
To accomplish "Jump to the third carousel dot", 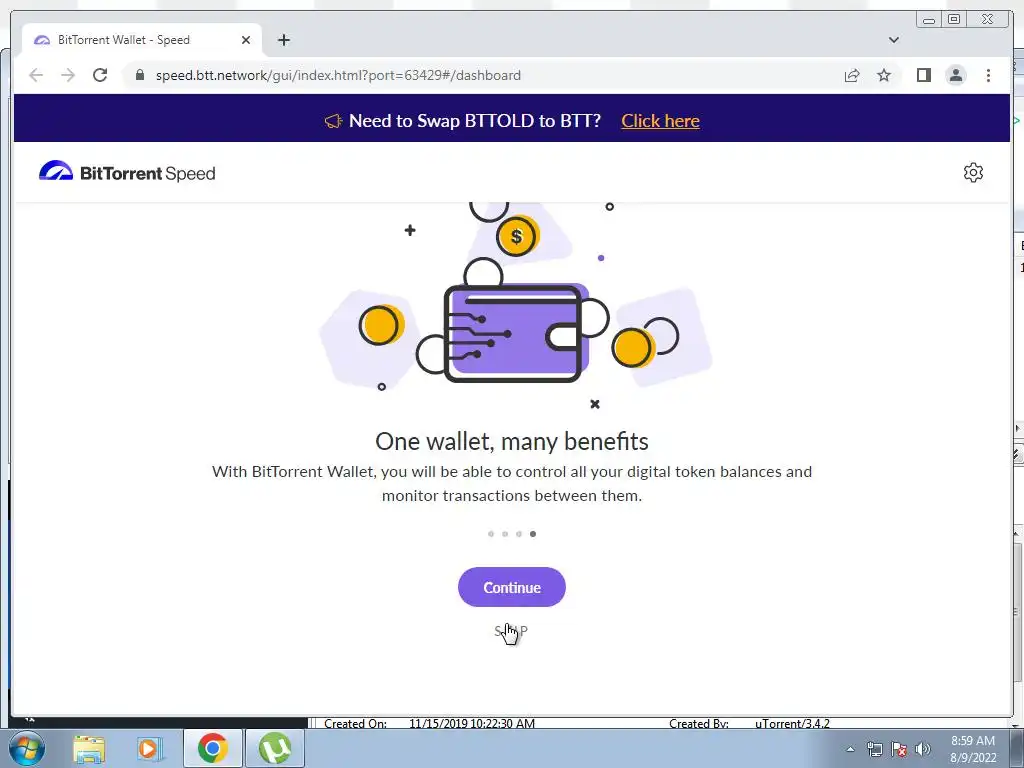I will tap(519, 534).
